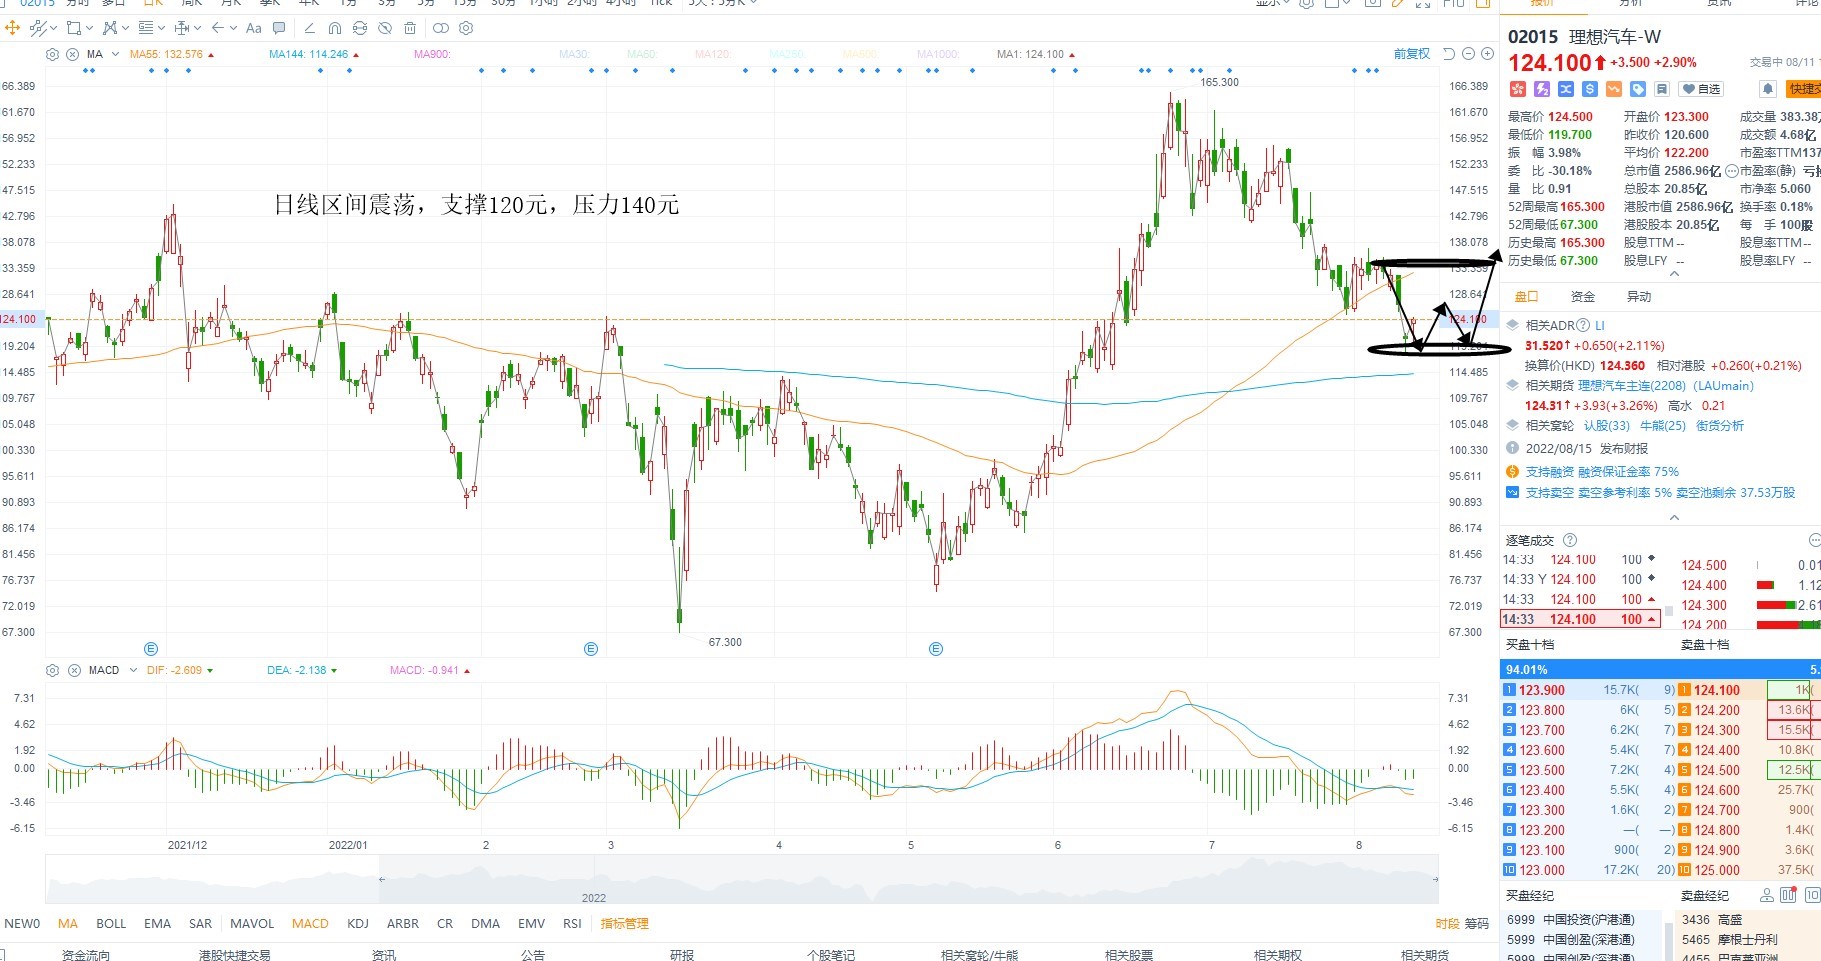Select the KDJ indicator tab
The width and height of the screenshot is (1821, 961).
tap(358, 924)
